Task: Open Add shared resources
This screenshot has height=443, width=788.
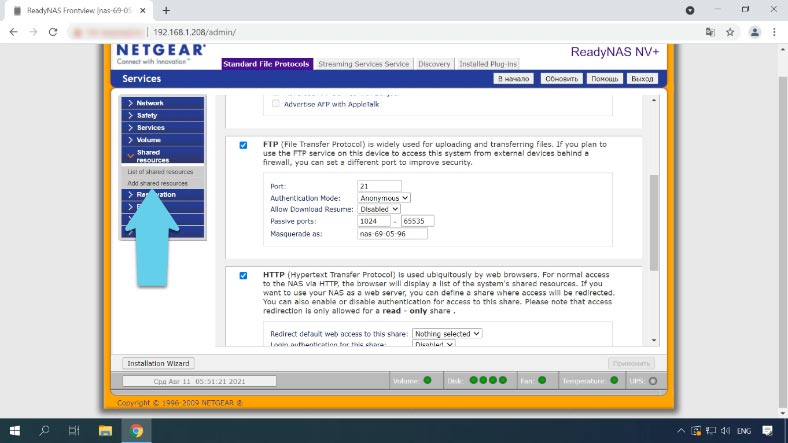Action: [157, 183]
